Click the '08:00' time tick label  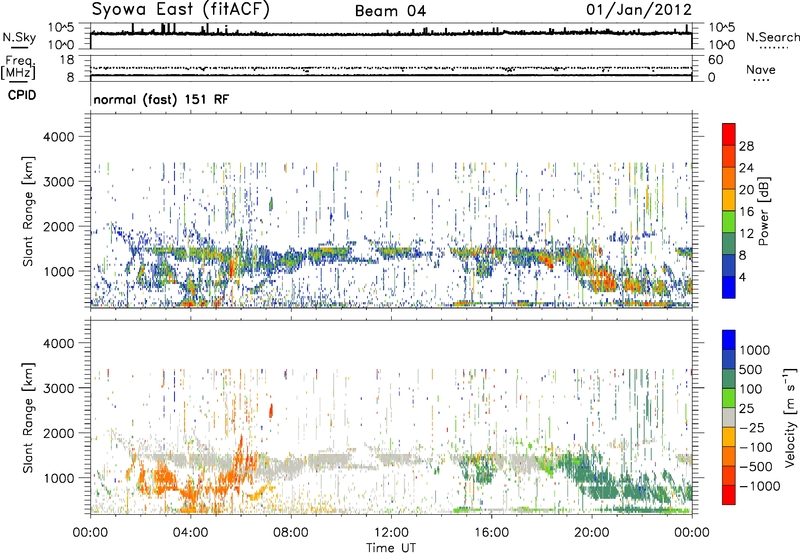coord(291,533)
